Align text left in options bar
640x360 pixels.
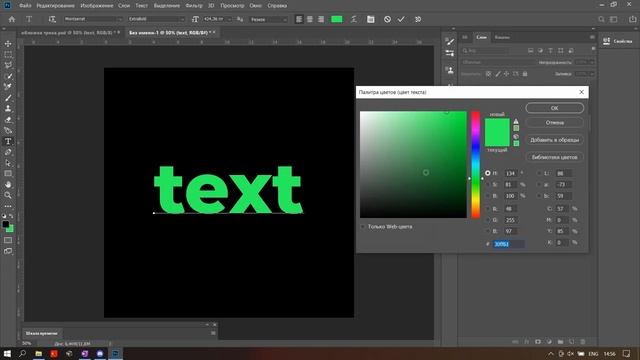[x=299, y=19]
